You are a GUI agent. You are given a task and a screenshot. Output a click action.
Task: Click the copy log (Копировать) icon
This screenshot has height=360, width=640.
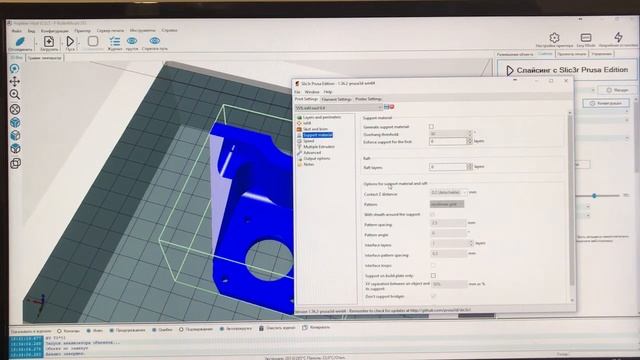click(x=304, y=327)
